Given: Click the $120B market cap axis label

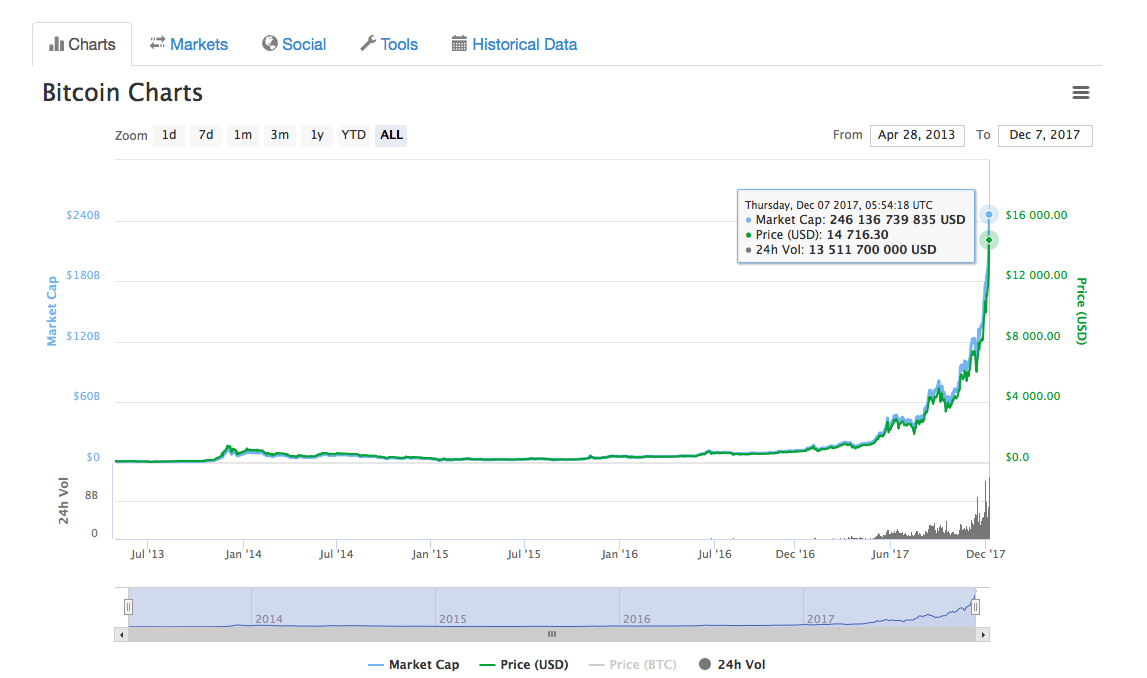Looking at the screenshot, I should coord(83,336).
